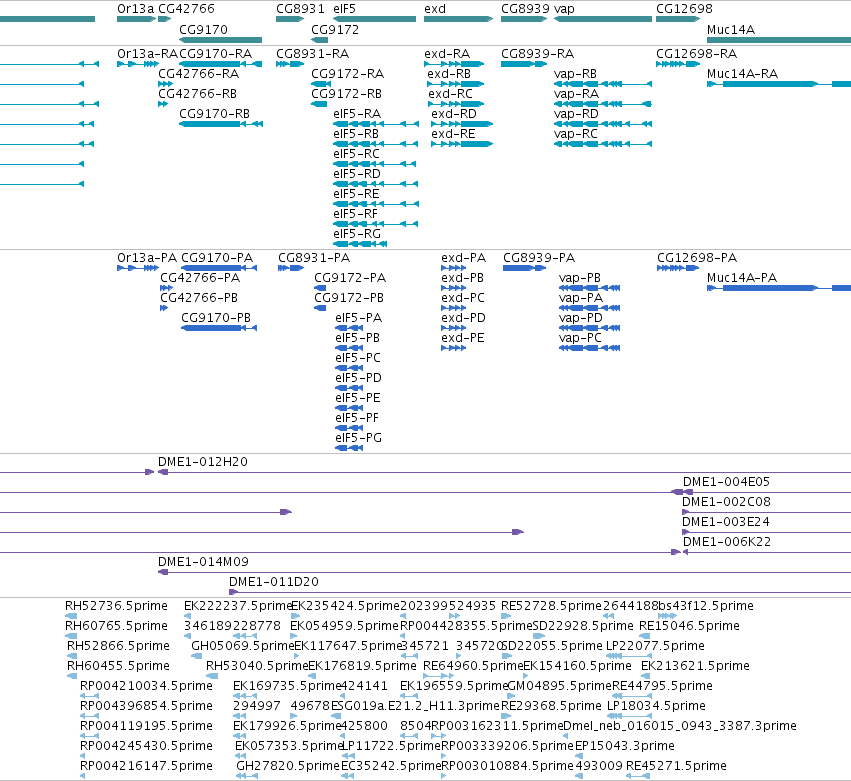Click transcript CG9172-RB

coord(319,104)
